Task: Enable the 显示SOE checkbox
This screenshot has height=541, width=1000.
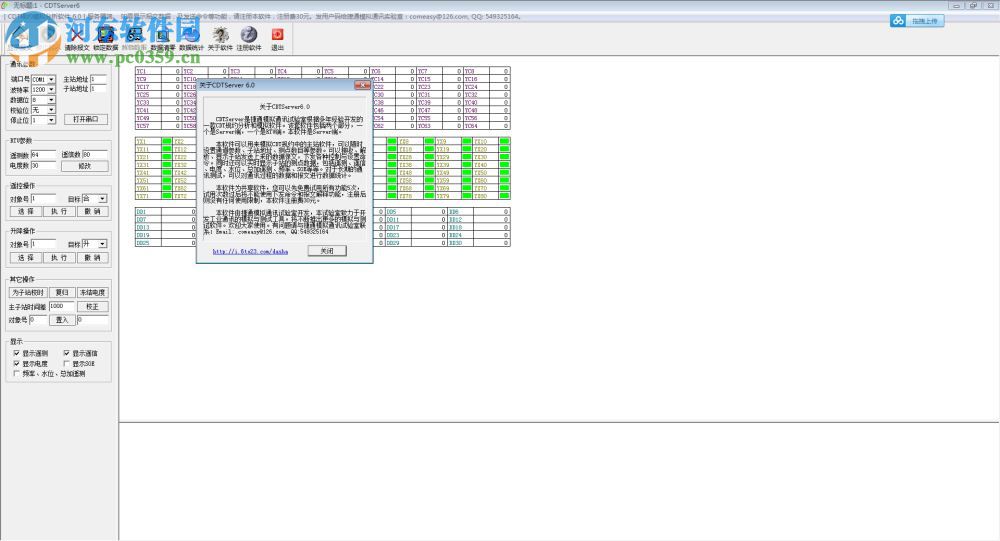Action: point(66,363)
